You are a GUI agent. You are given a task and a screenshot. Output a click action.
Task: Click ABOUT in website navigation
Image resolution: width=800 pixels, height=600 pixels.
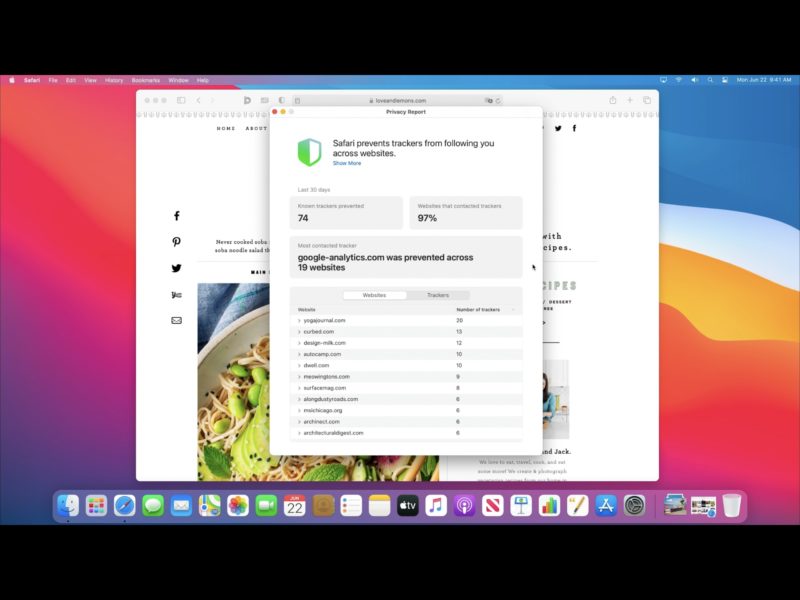[256, 129]
